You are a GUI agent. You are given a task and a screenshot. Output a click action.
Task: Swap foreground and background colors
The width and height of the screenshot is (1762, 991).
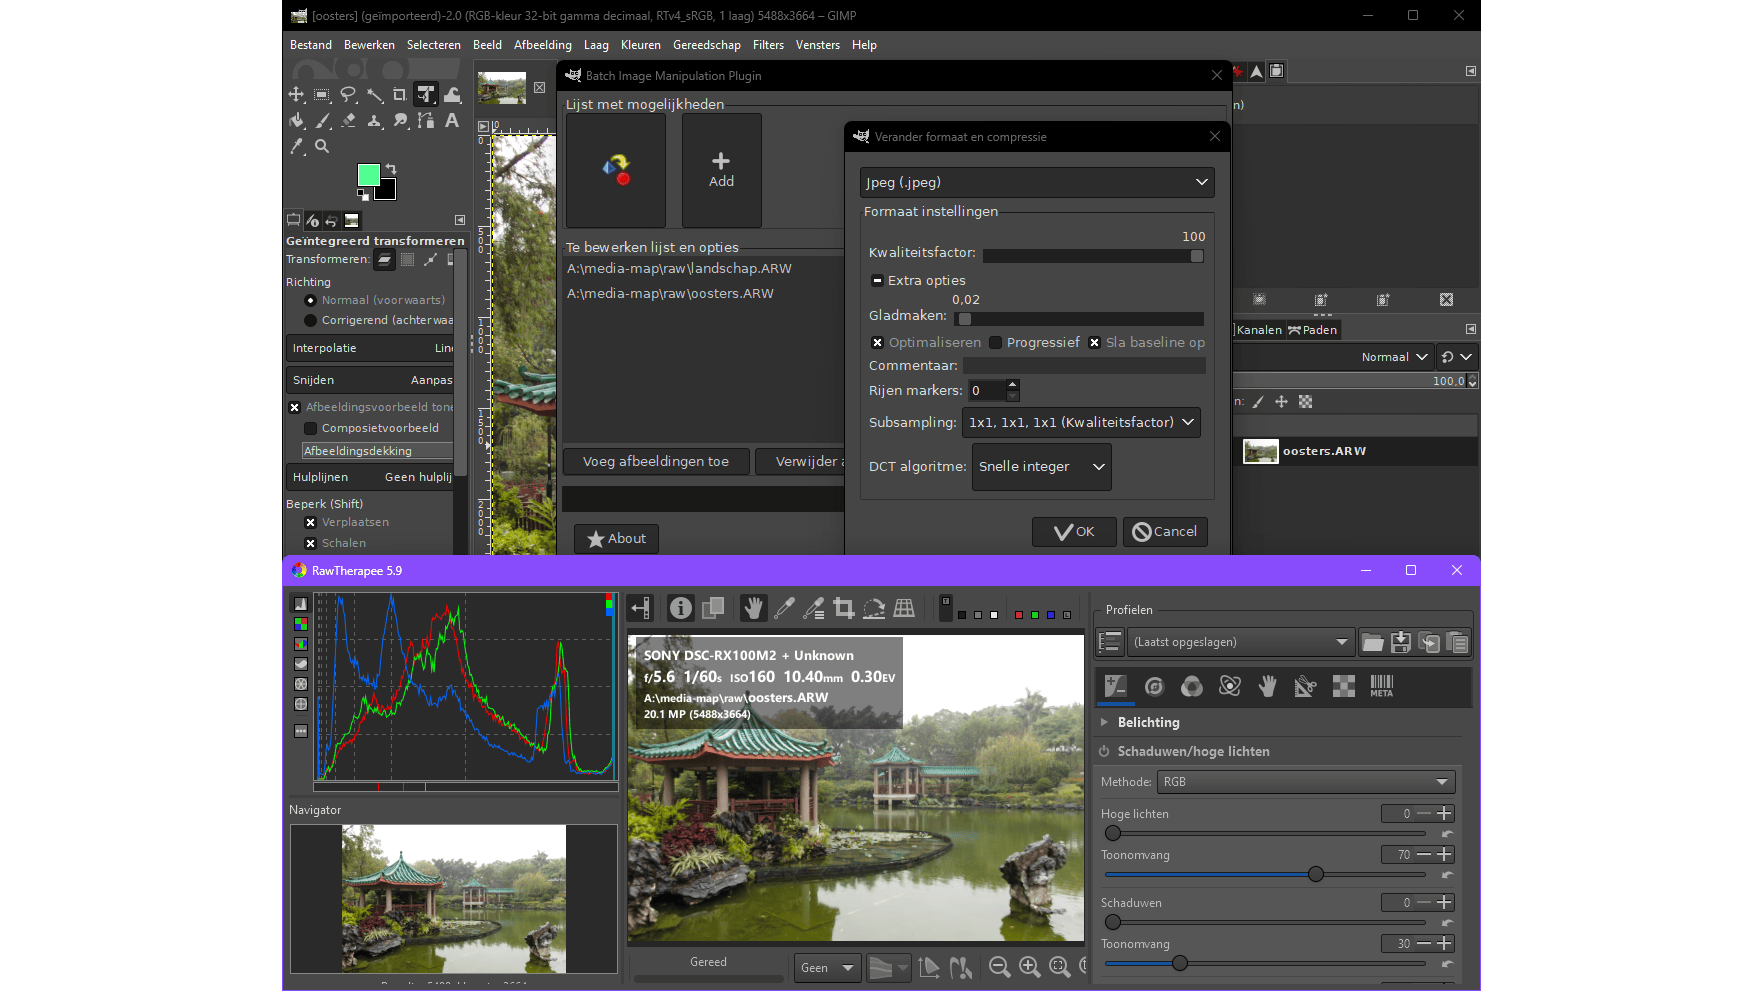point(391,169)
